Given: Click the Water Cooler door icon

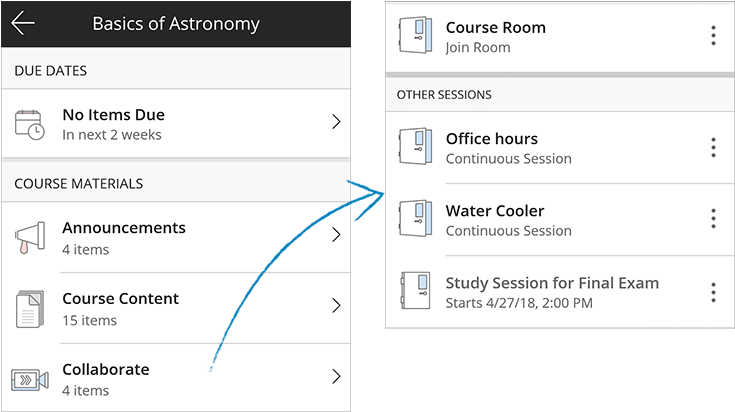Looking at the screenshot, I should click(x=414, y=219).
